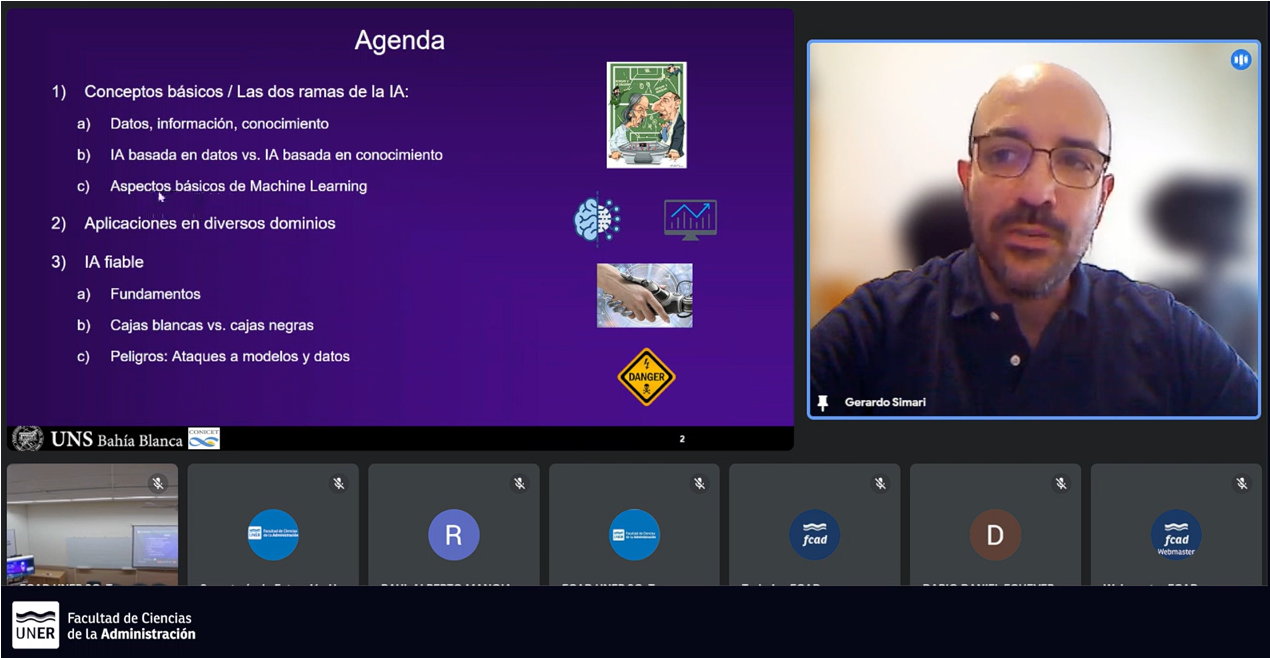Click the UNS seal emblem in slide footer

coord(27,438)
